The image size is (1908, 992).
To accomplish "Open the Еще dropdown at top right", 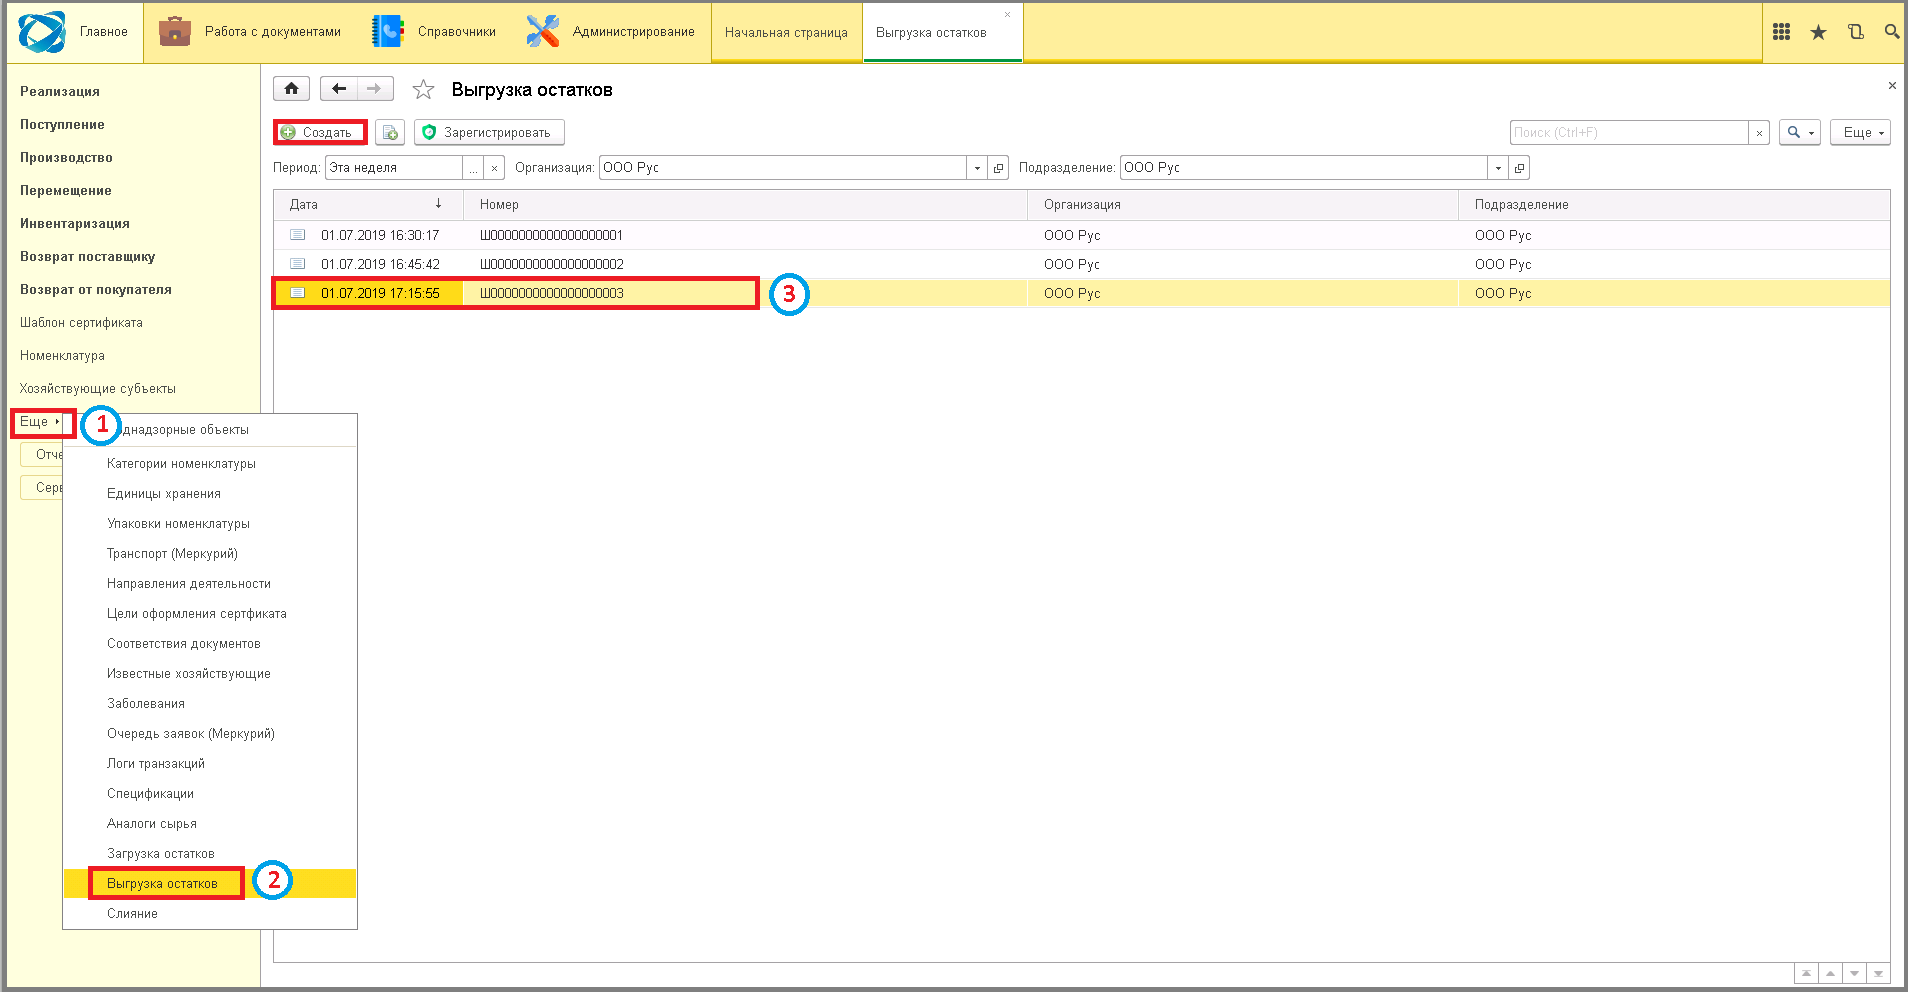I will [x=1860, y=132].
